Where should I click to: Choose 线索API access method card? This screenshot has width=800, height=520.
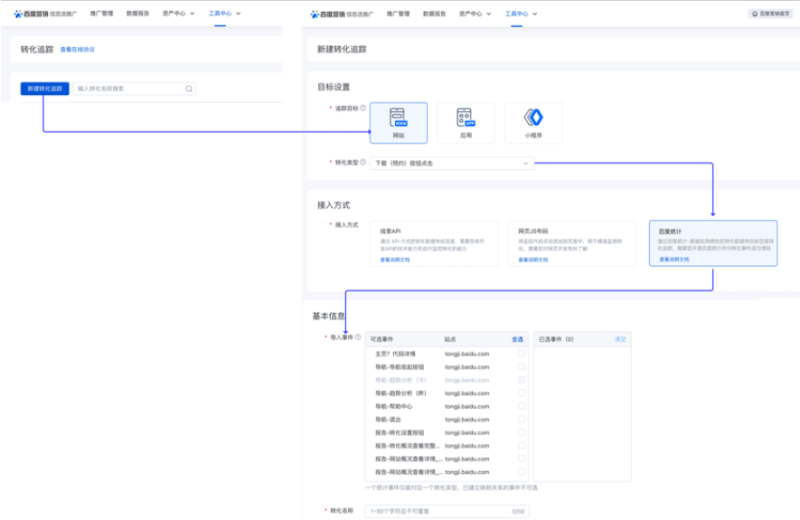tap(434, 243)
